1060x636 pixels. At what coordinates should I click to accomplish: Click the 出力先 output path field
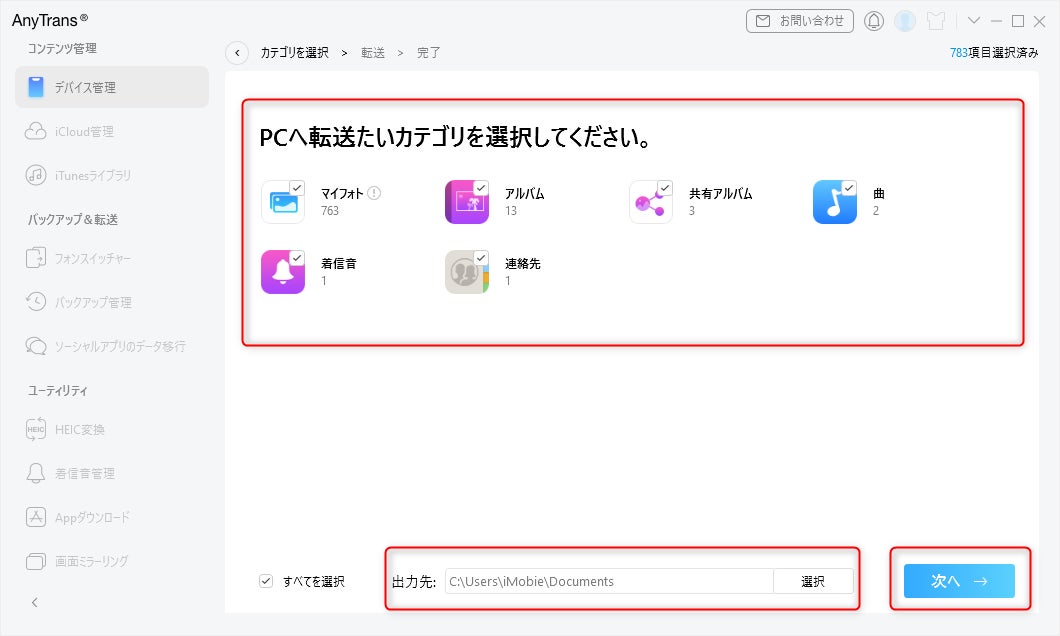(608, 581)
